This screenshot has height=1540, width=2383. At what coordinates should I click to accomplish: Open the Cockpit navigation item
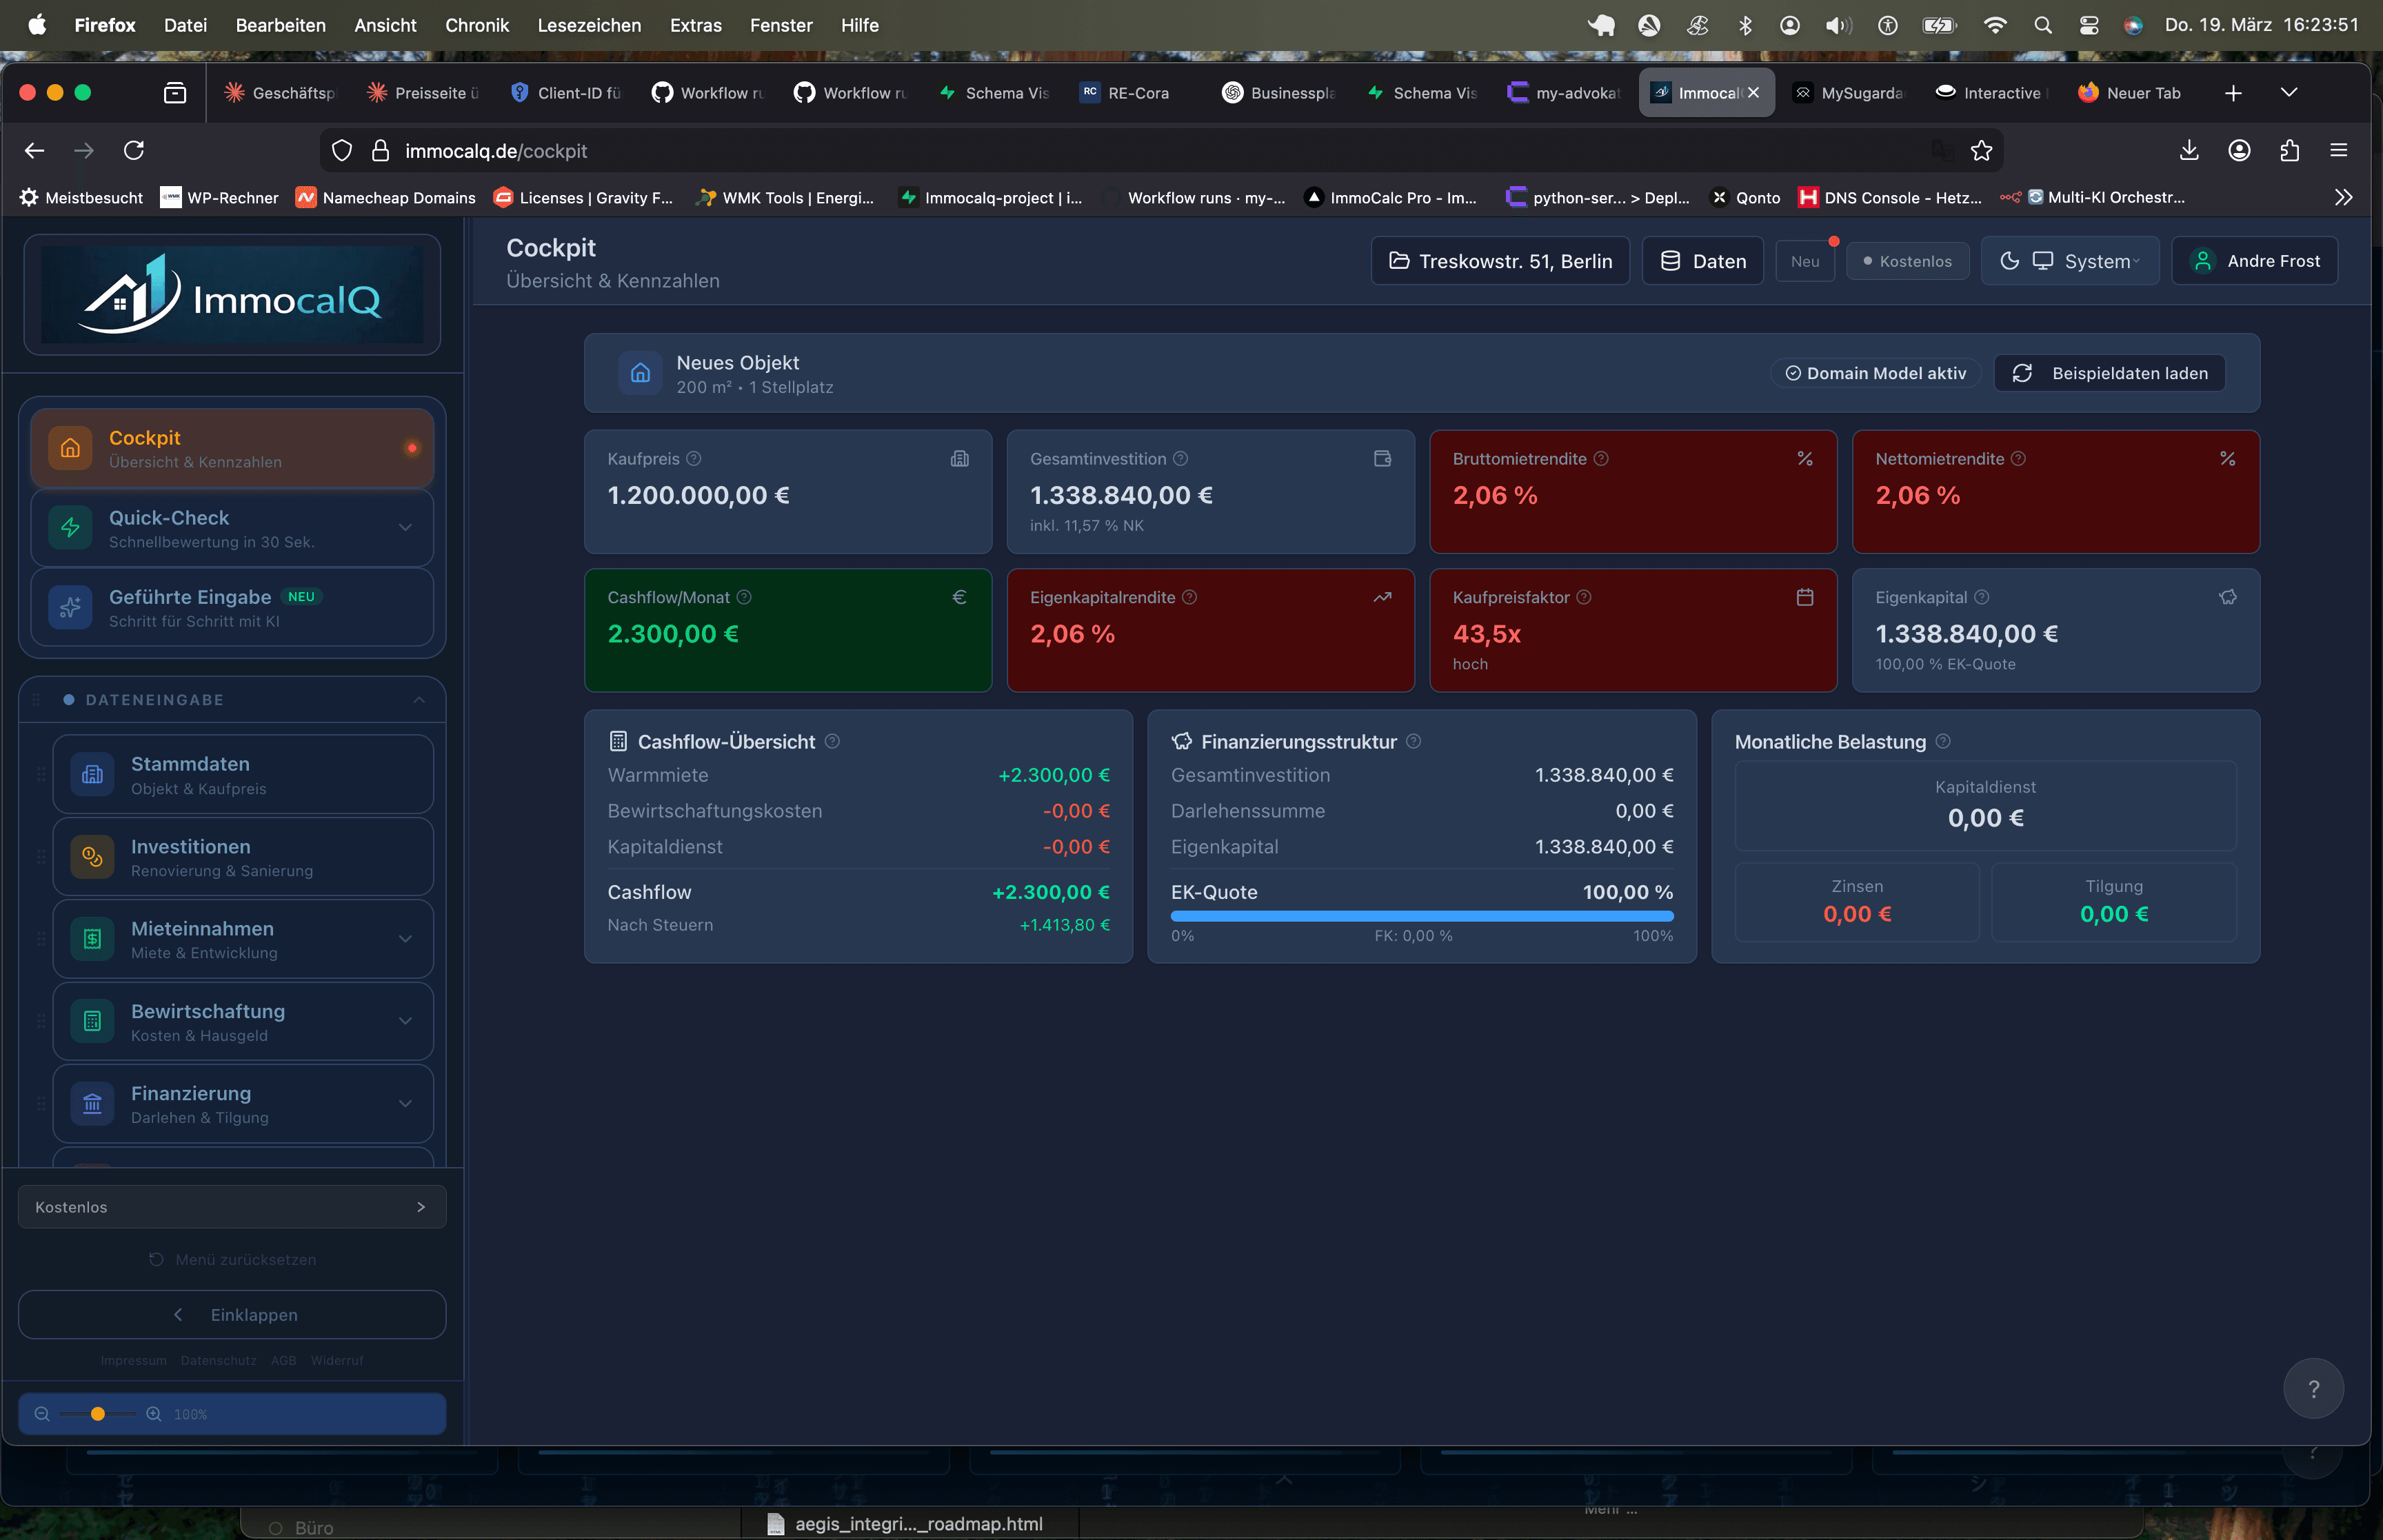tap(232, 448)
